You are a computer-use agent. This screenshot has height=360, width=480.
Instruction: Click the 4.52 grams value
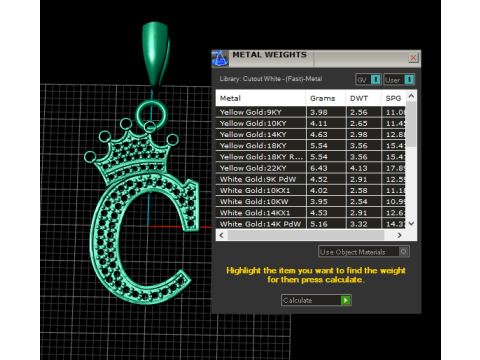coord(319,179)
